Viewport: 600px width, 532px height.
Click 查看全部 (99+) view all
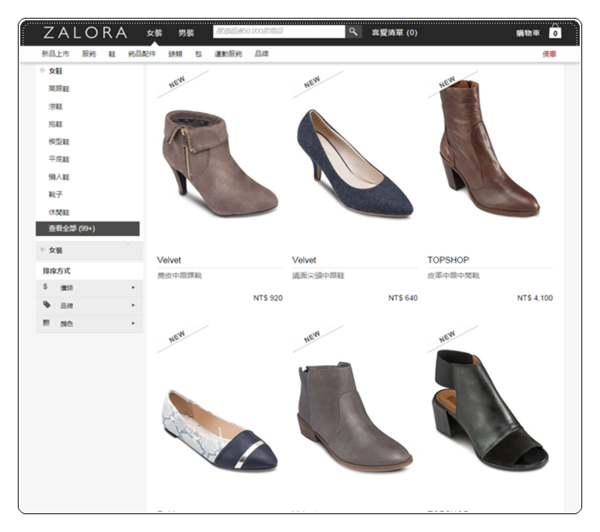pos(88,228)
